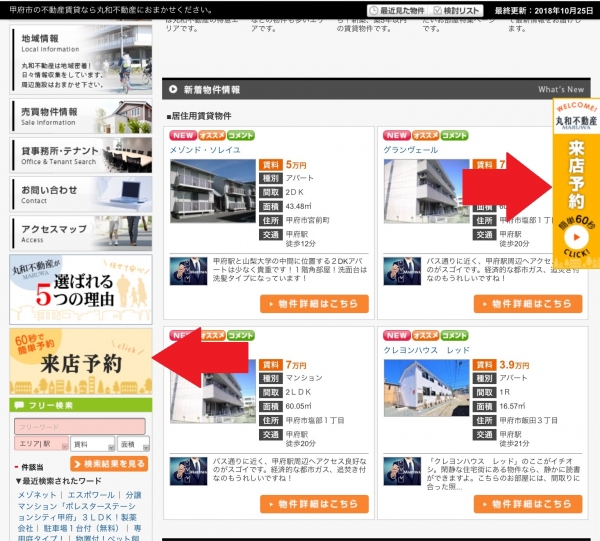The image size is (600, 541).
Task: Click the 甲府市宮前町 address text
Action: [307, 220]
